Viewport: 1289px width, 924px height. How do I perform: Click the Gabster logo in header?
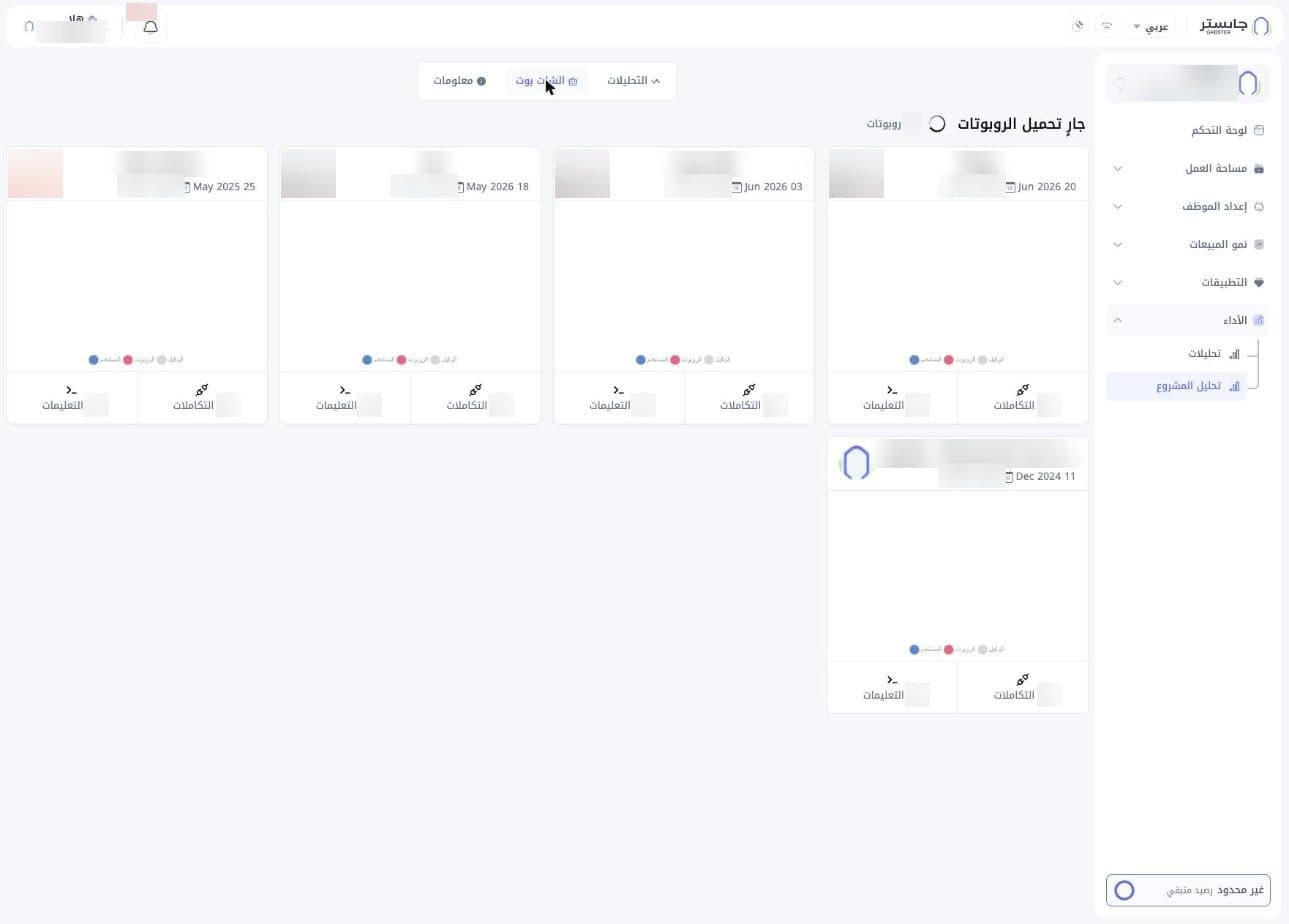click(1235, 26)
